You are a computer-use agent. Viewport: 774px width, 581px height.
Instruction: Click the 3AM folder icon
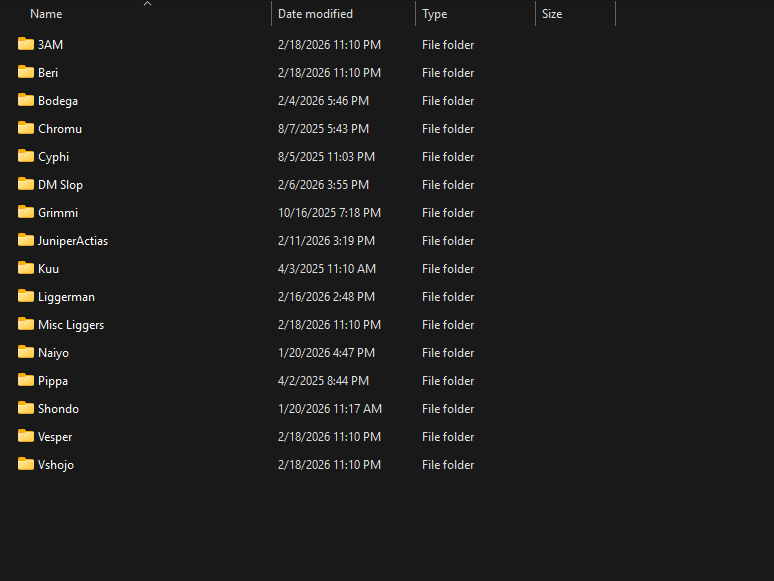(26, 44)
